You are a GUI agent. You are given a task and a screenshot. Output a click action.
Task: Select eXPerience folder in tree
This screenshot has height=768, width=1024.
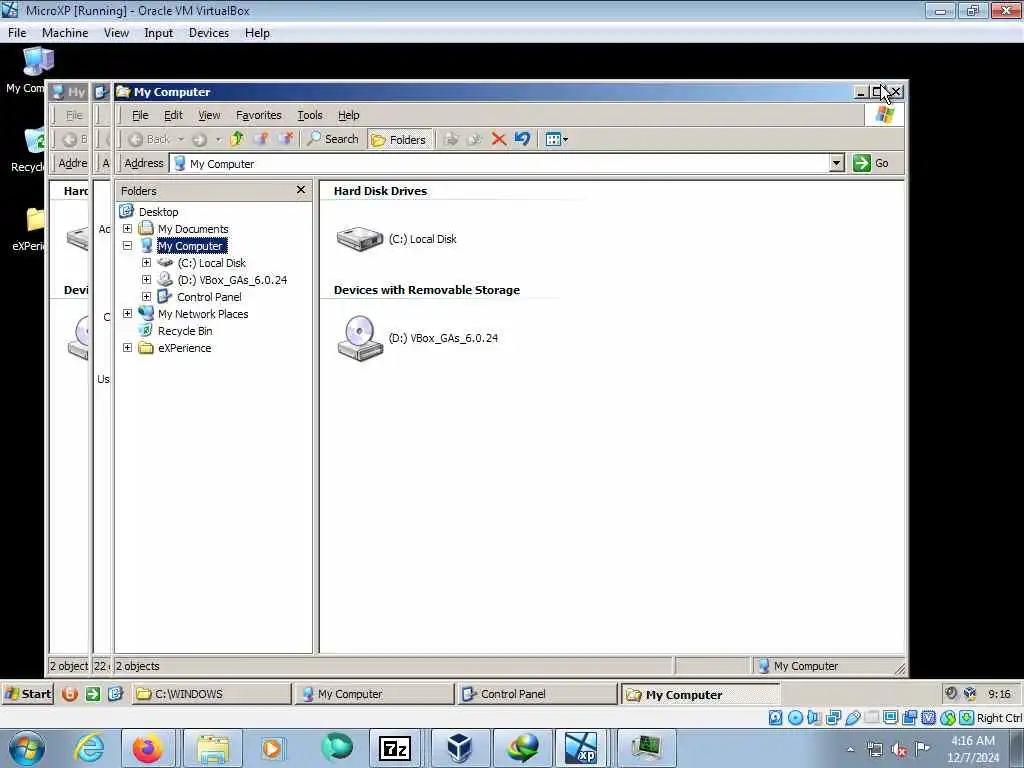click(184, 347)
